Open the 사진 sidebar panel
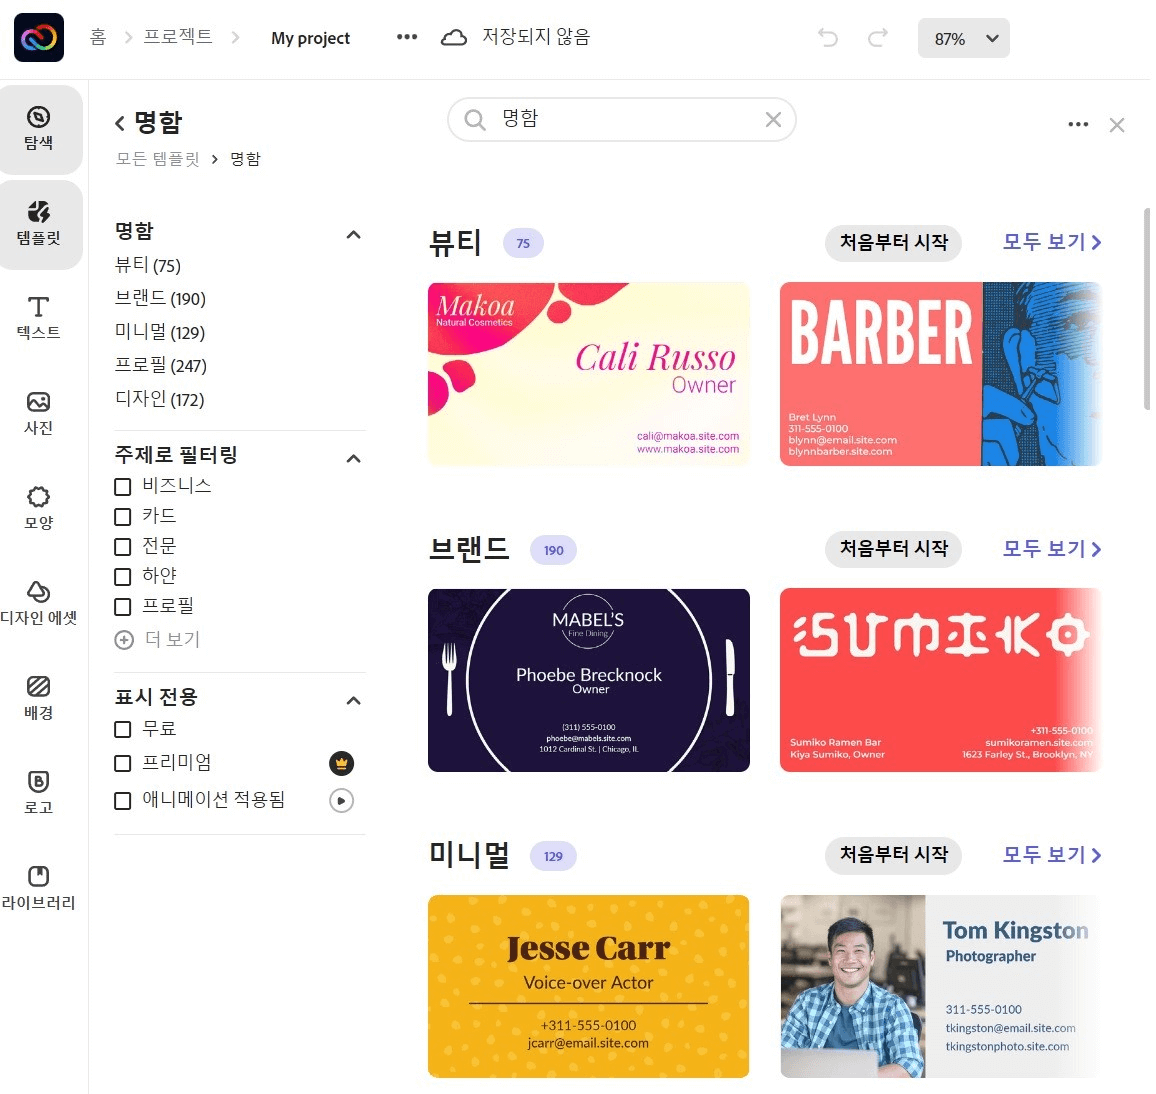Screen dimensions: 1156x1094 pyautogui.click(x=38, y=414)
